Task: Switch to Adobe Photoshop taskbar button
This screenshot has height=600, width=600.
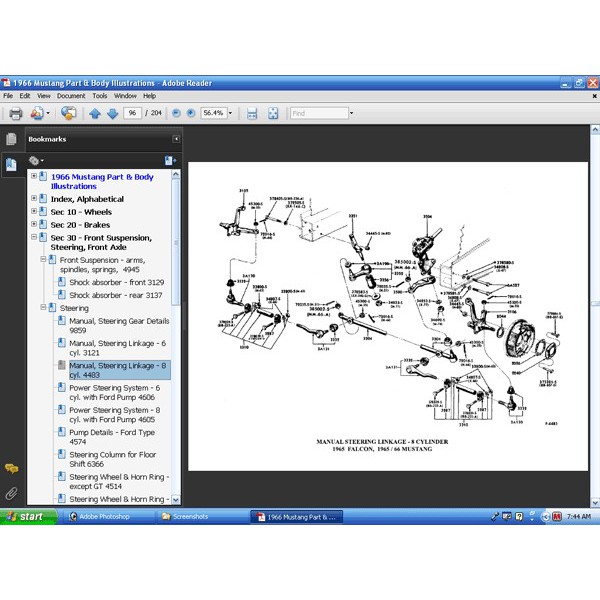Action: point(107,517)
